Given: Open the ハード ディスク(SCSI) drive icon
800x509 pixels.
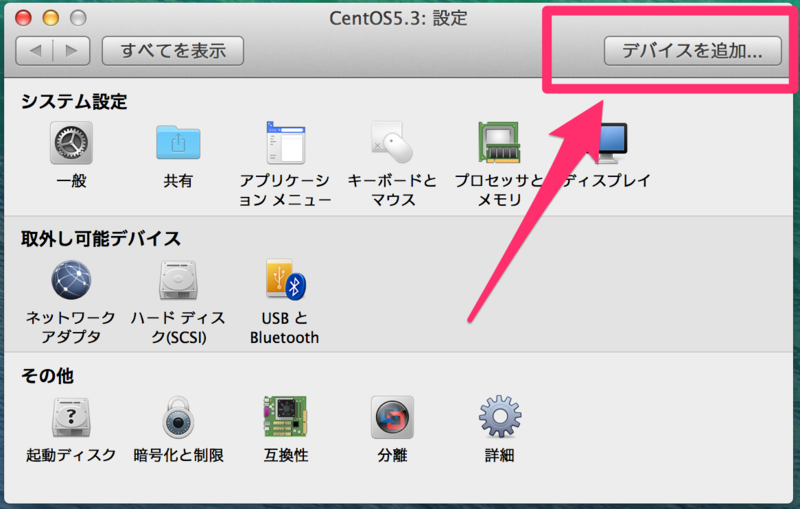Looking at the screenshot, I should tap(178, 280).
